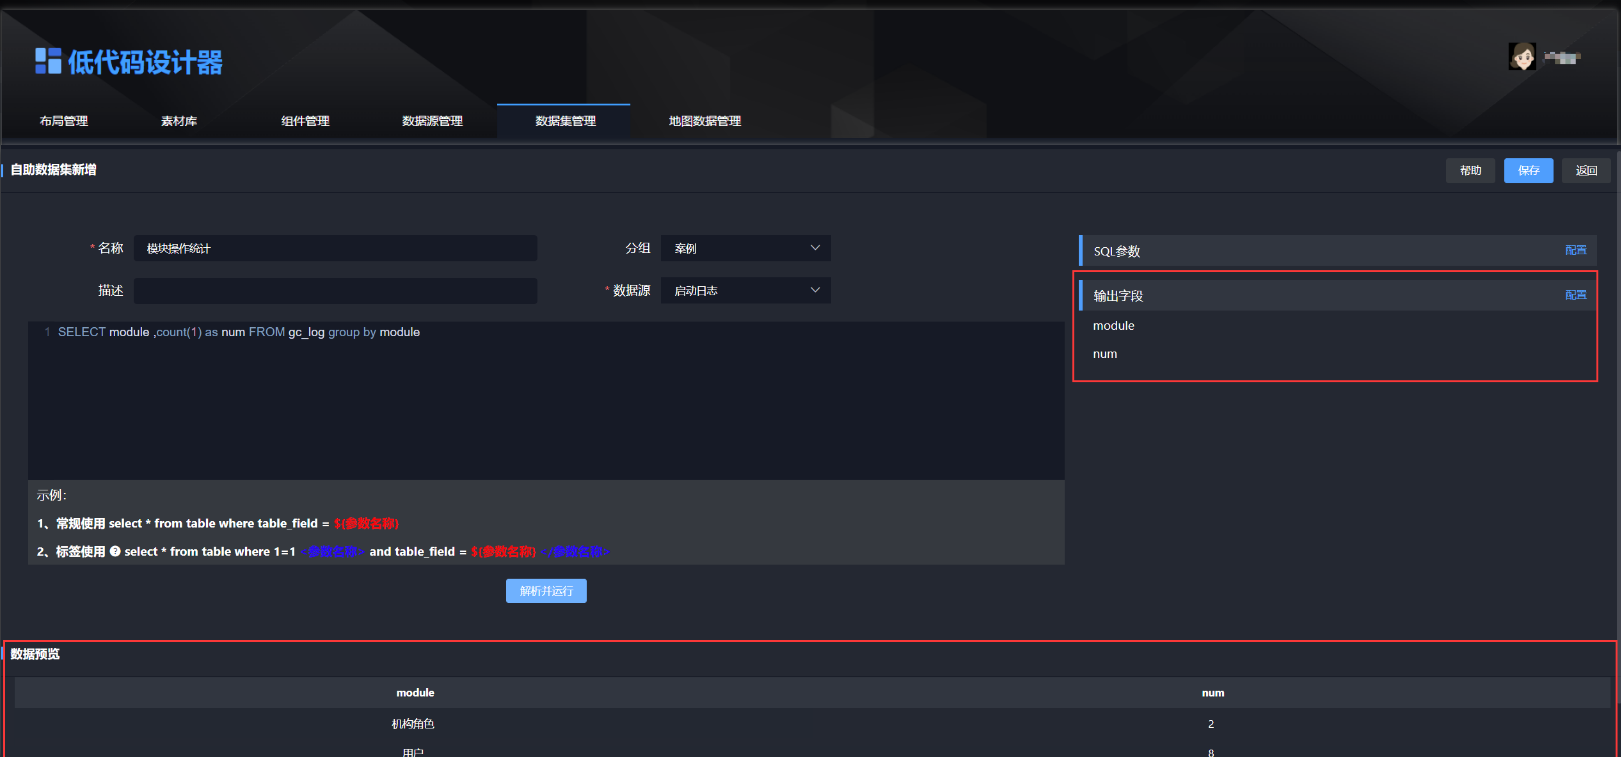Image resolution: width=1621 pixels, height=757 pixels.
Task: Click the 自助数据集新增 page title
Action: click(x=54, y=170)
